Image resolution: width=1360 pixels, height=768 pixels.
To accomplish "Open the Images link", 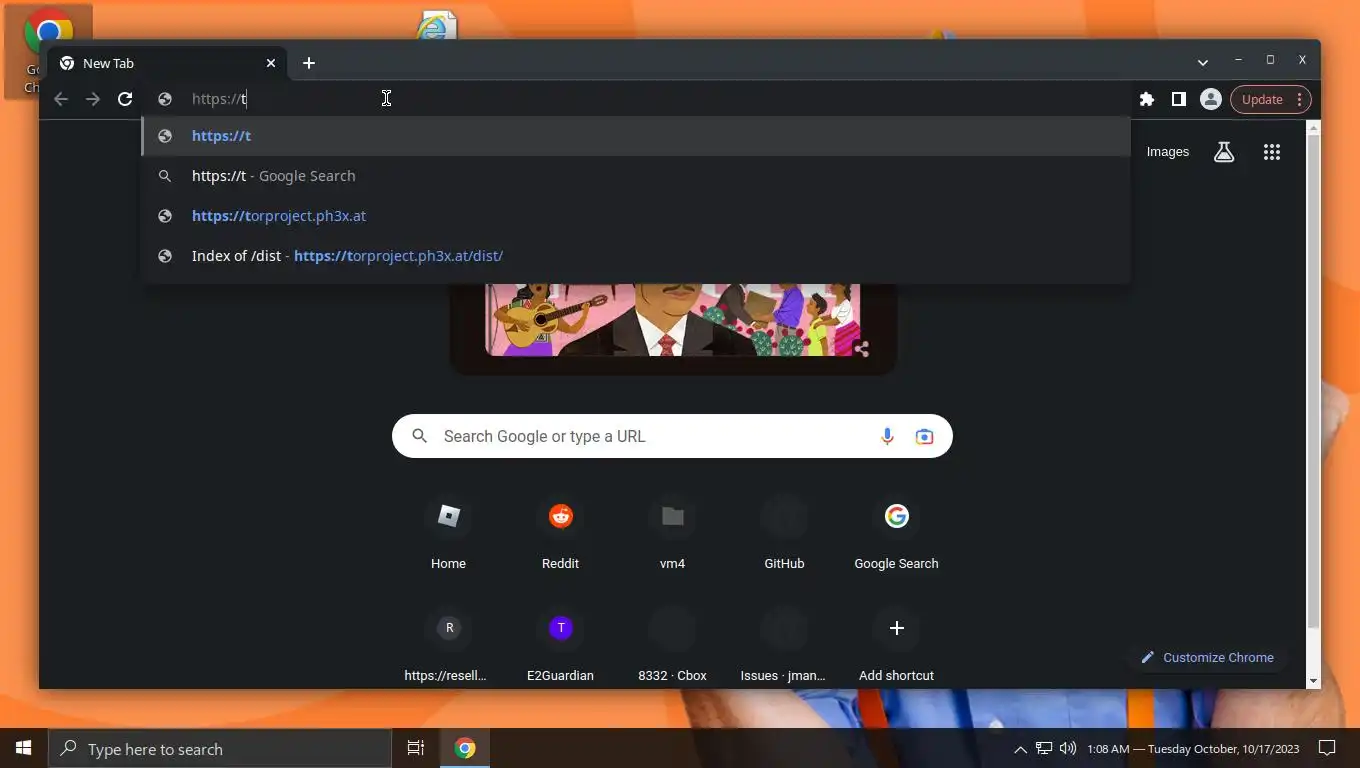I will pyautogui.click(x=1167, y=152).
